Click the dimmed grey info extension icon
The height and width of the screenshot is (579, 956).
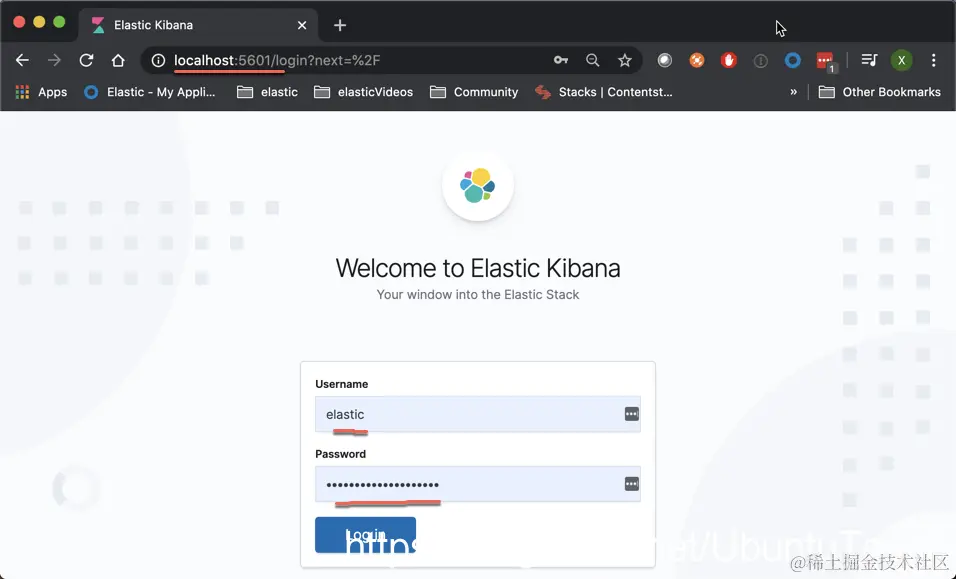[760, 60]
